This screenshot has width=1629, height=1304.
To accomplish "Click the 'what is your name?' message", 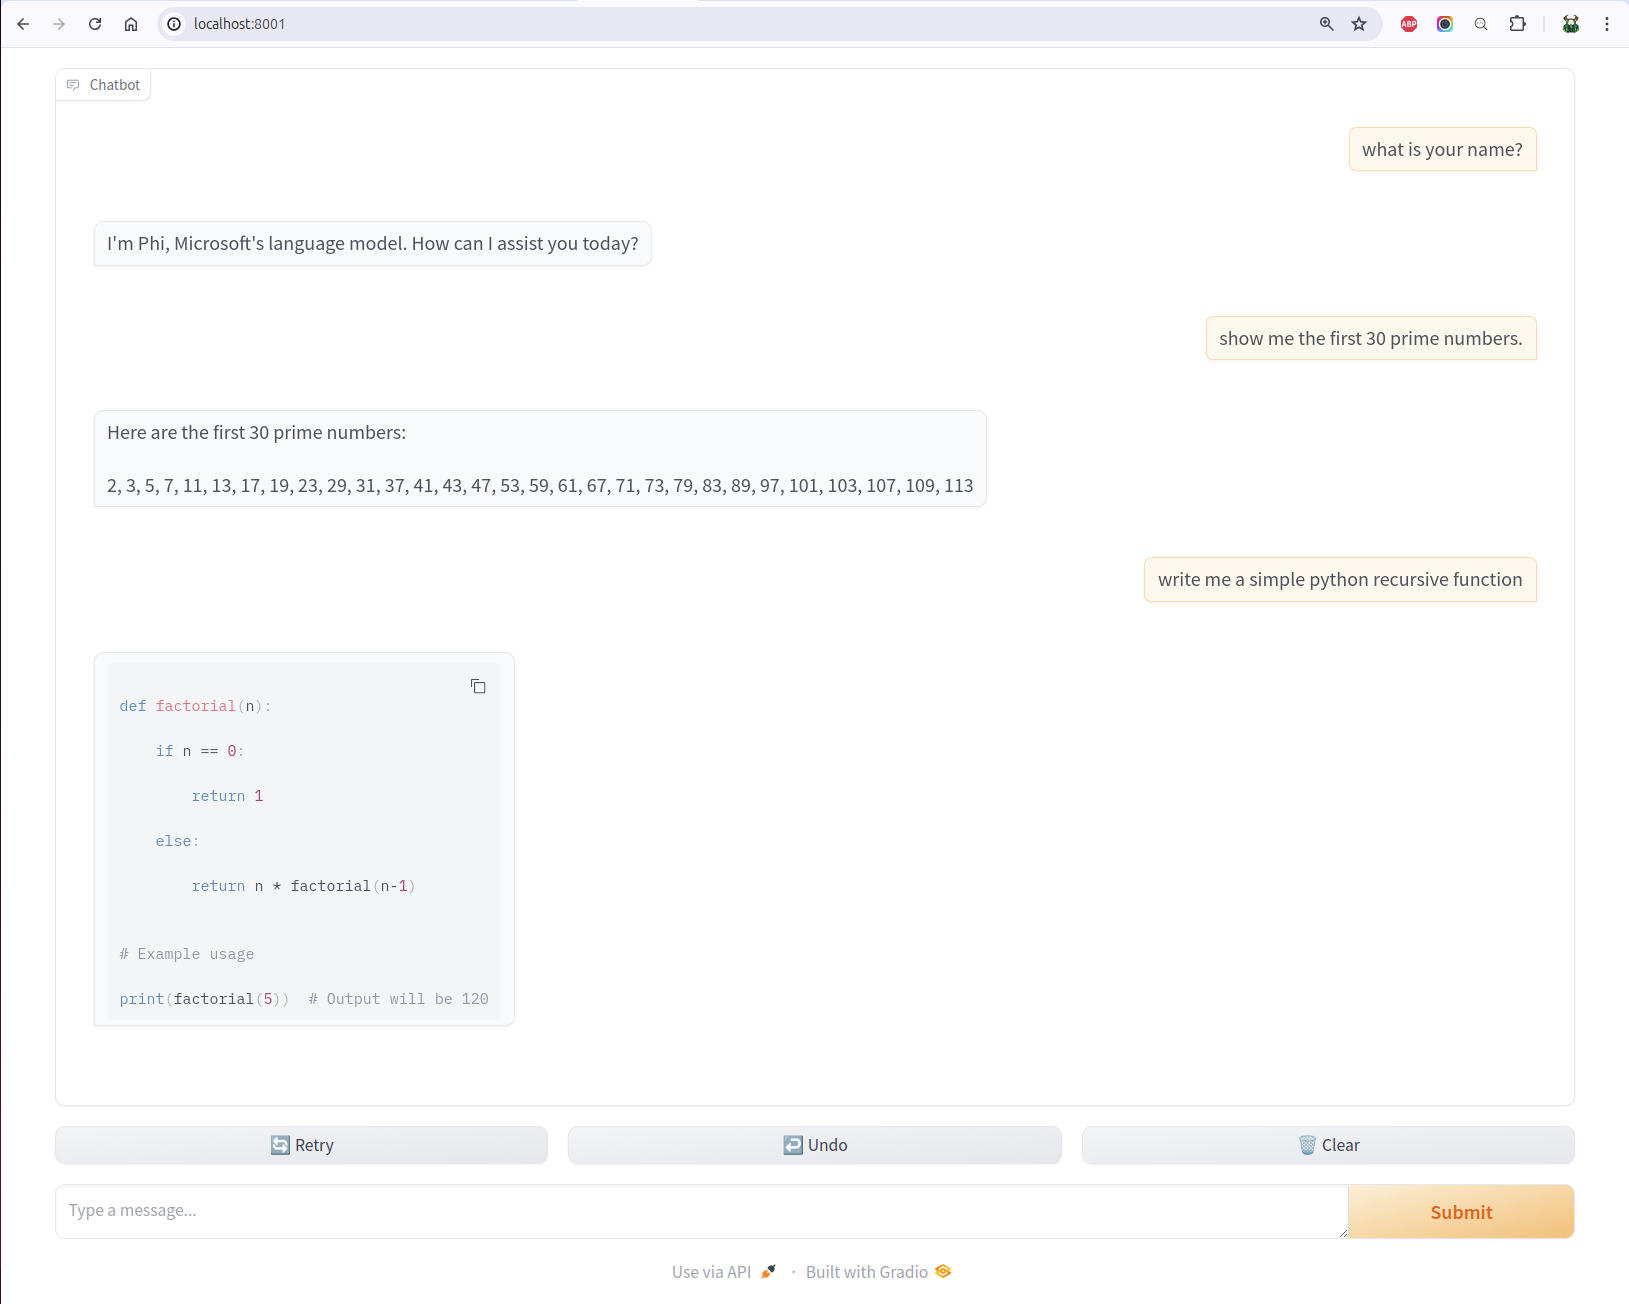I will click(x=1441, y=150).
